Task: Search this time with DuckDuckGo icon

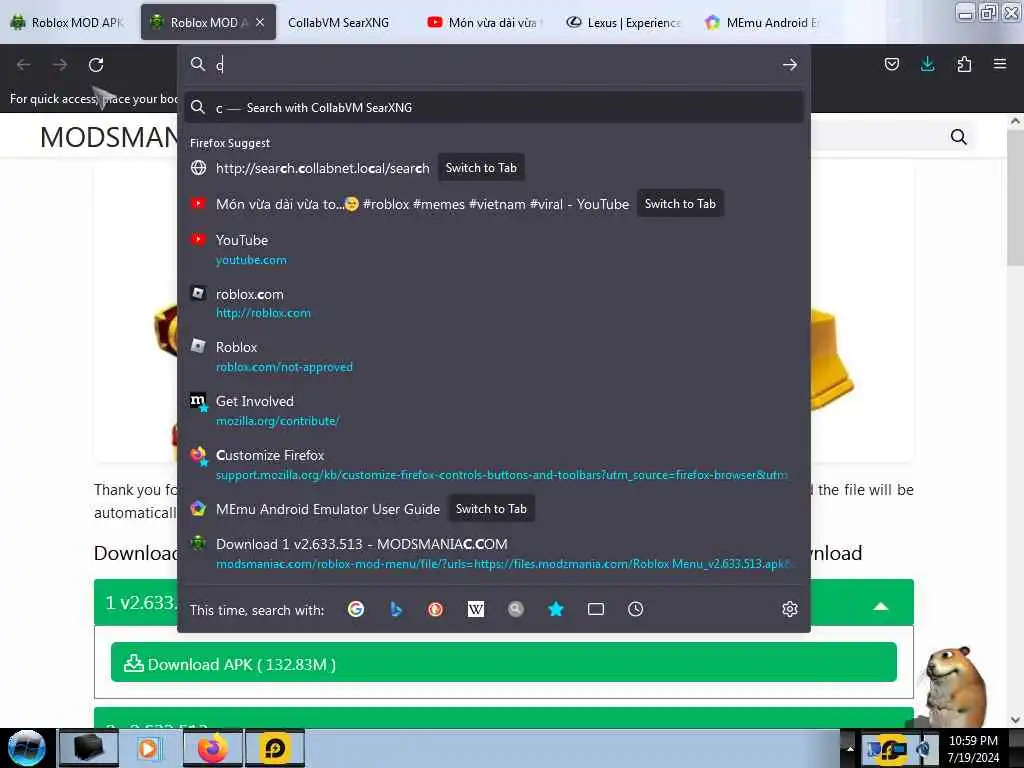Action: tap(436, 609)
